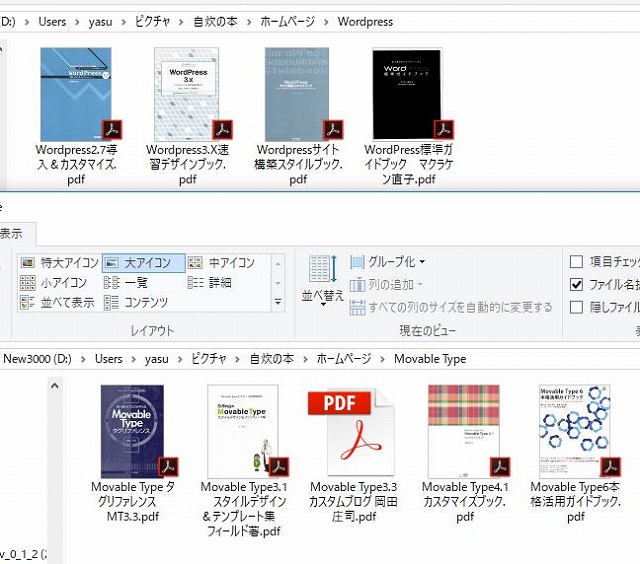Go to yasu in Wordpress window path

(100, 22)
